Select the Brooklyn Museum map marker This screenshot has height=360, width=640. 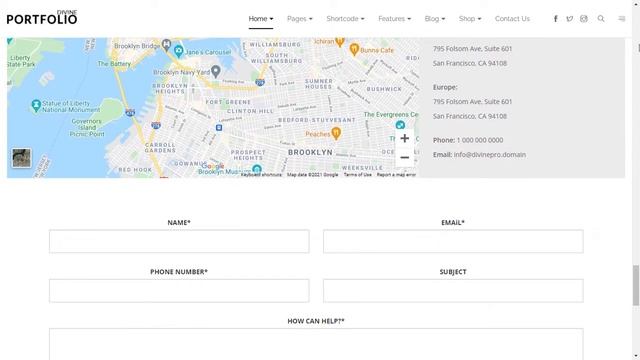pos(257,169)
